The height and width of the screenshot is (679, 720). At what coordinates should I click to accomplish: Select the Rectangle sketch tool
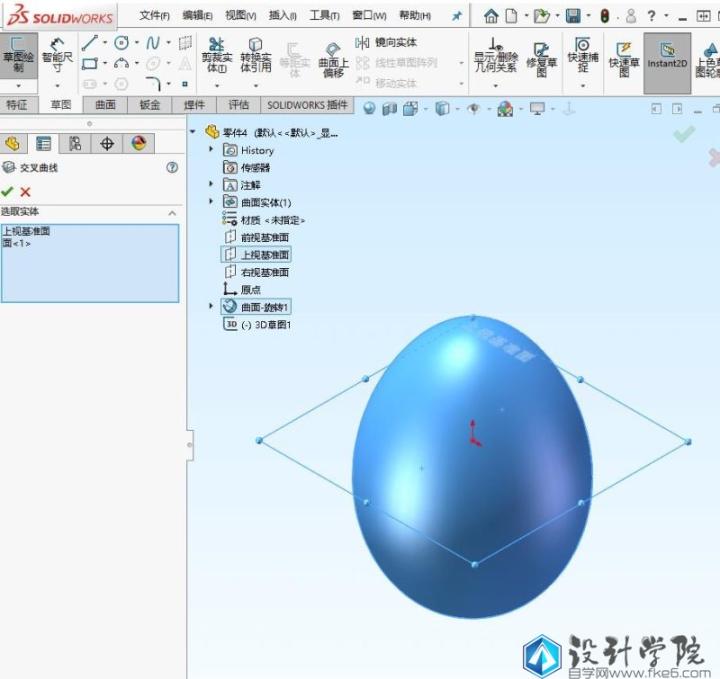pos(90,63)
